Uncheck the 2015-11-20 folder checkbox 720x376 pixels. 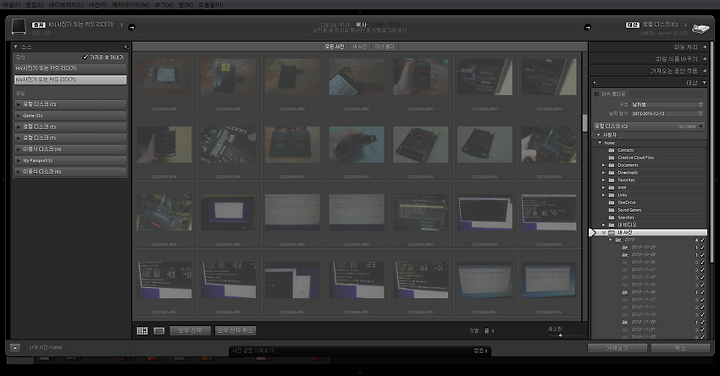pos(703,322)
